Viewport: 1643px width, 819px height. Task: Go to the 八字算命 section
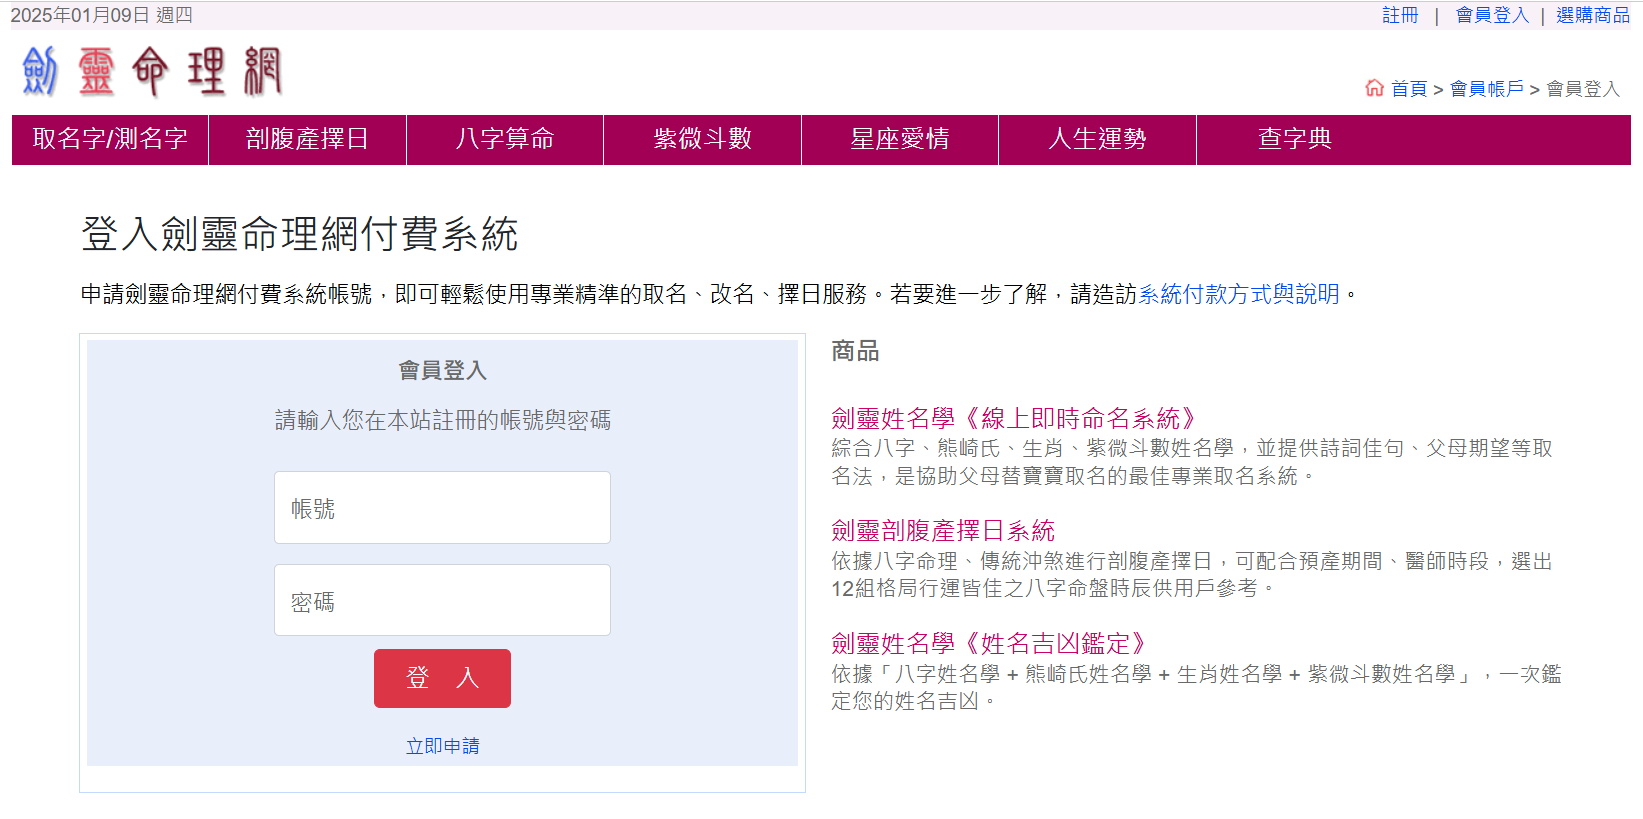tap(504, 139)
